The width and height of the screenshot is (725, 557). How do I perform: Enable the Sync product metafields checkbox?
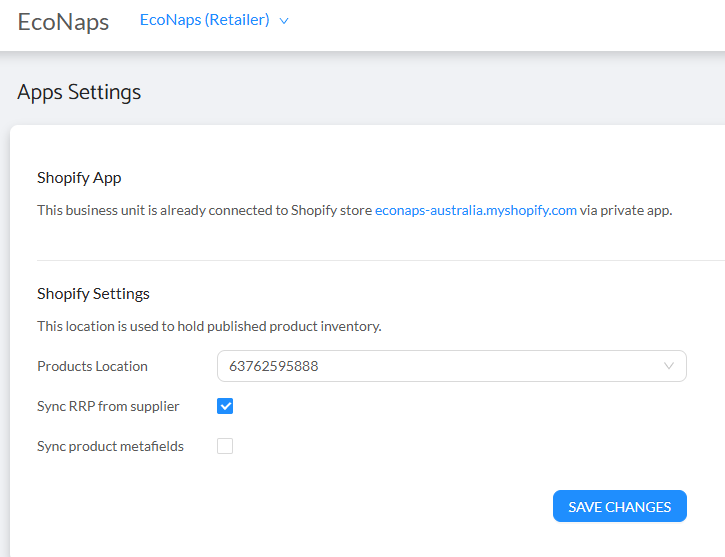coord(225,446)
